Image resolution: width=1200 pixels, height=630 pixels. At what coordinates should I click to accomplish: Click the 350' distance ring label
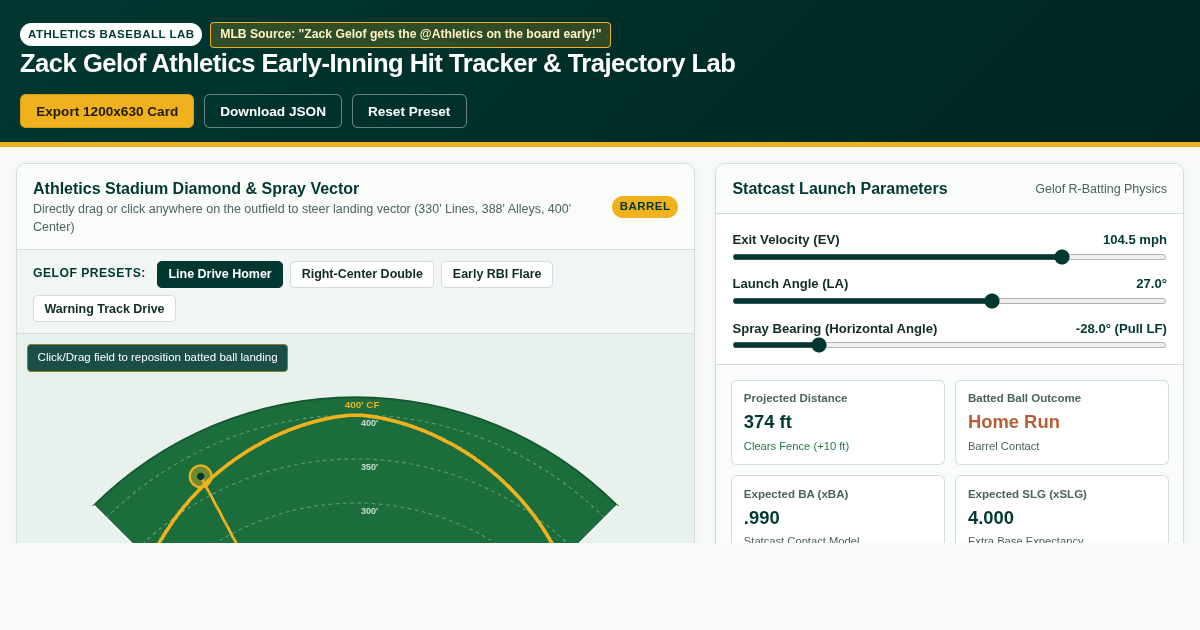coord(370,467)
